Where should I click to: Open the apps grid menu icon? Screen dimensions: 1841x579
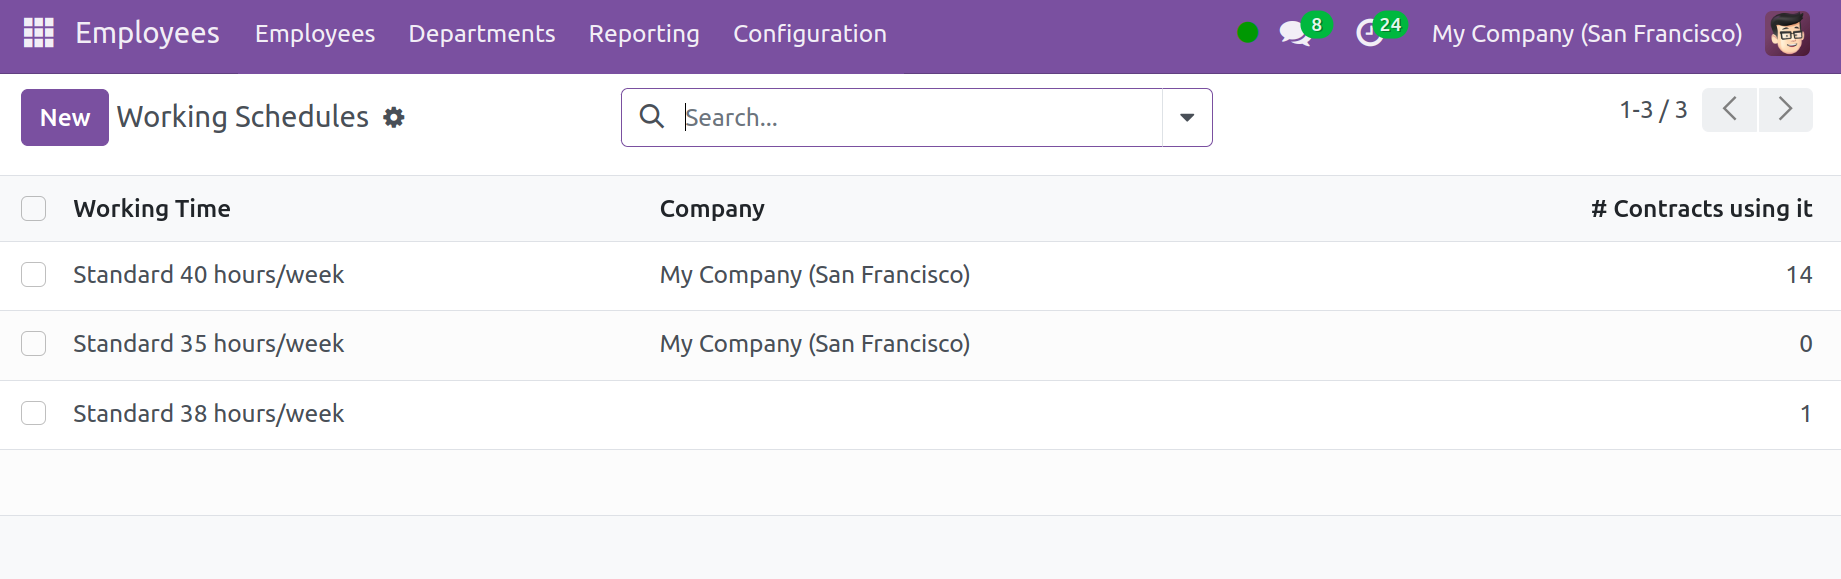pyautogui.click(x=39, y=33)
